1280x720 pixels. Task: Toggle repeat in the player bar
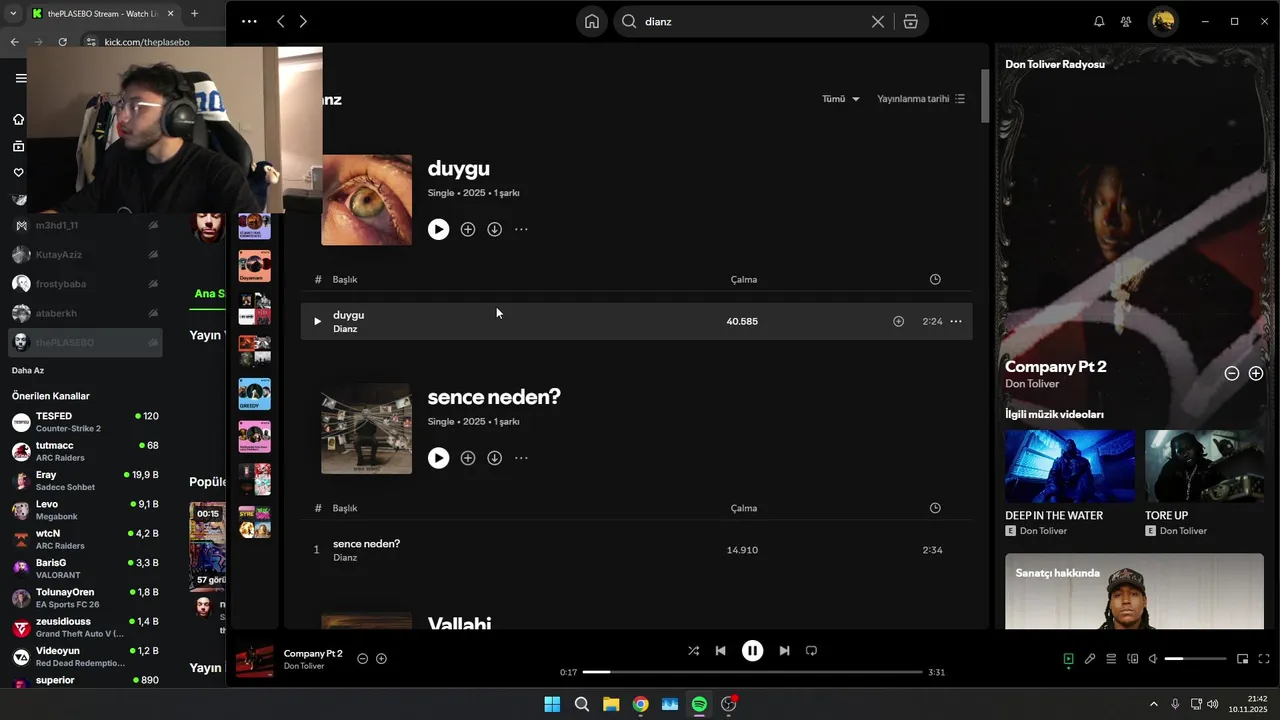811,650
